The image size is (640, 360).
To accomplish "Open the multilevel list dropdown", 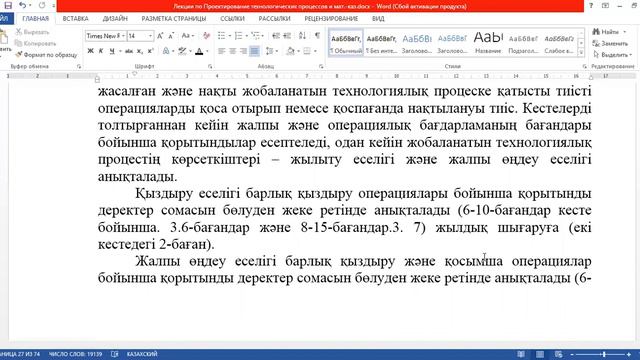I will pyautogui.click(x=263, y=36).
